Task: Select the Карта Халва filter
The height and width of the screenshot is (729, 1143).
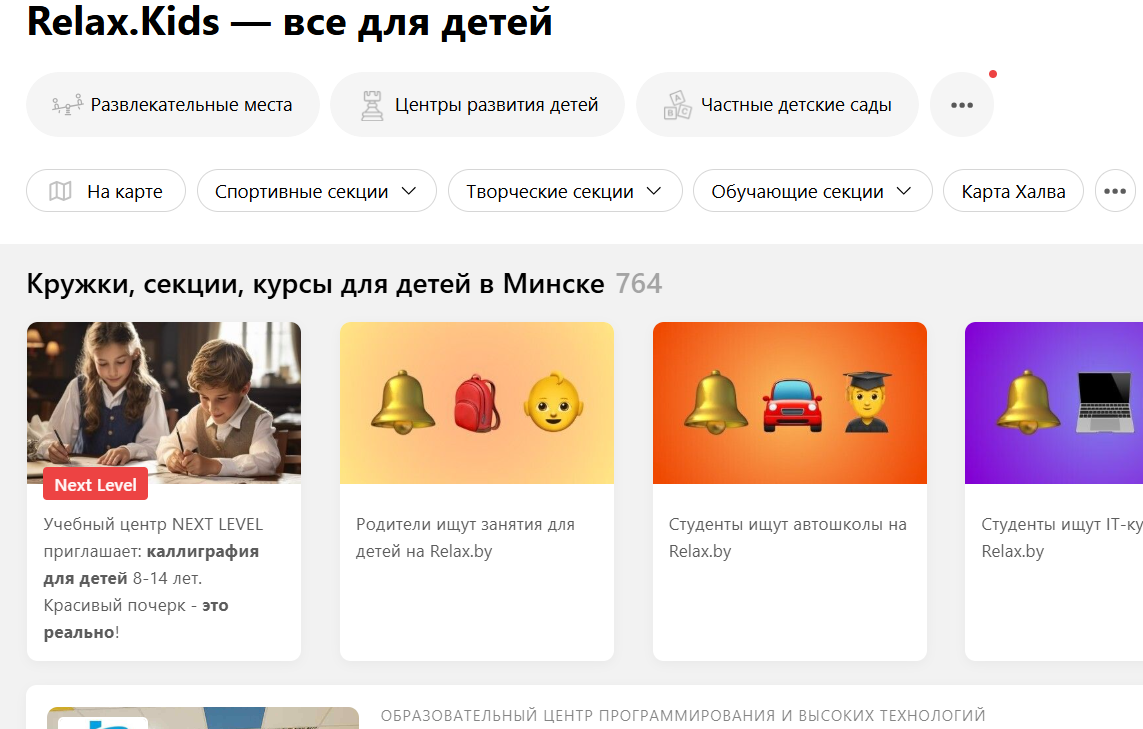Action: pos(1013,191)
